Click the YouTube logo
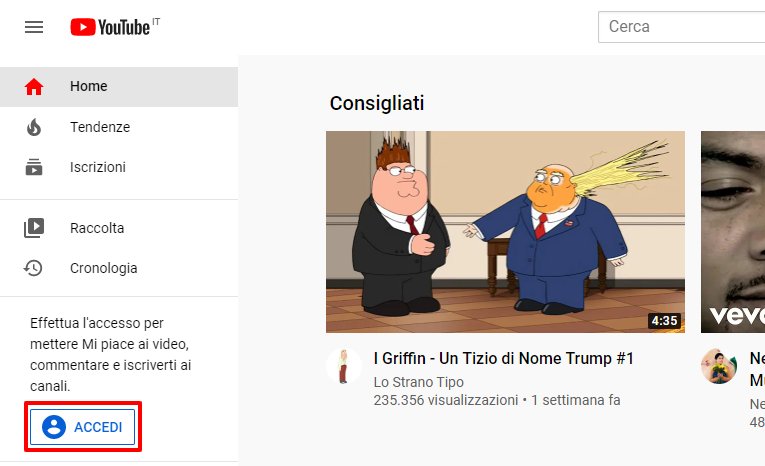 click(x=115, y=27)
